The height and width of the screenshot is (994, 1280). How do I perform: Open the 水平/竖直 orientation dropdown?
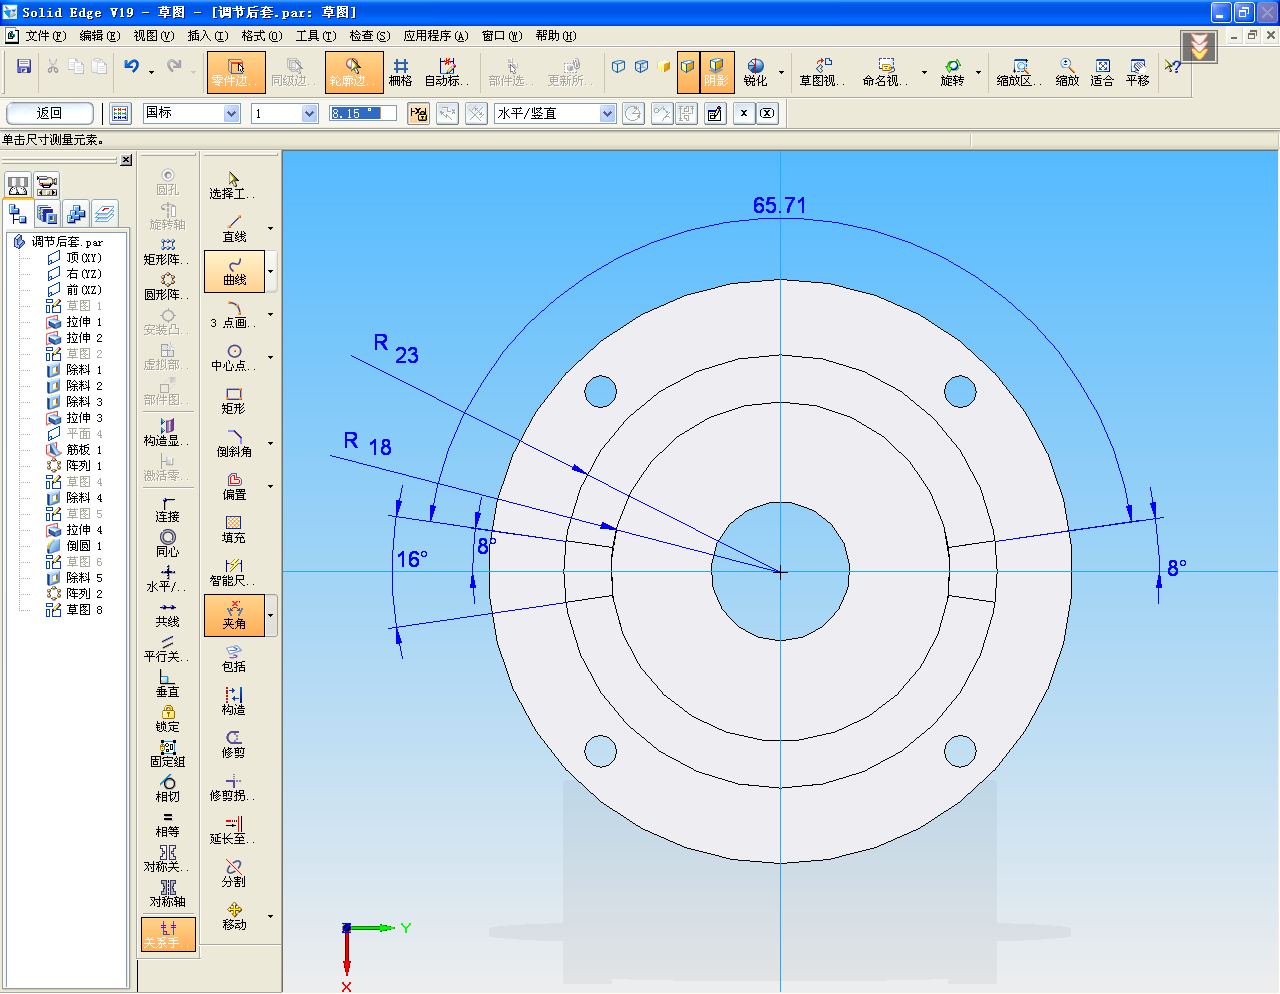pos(607,113)
